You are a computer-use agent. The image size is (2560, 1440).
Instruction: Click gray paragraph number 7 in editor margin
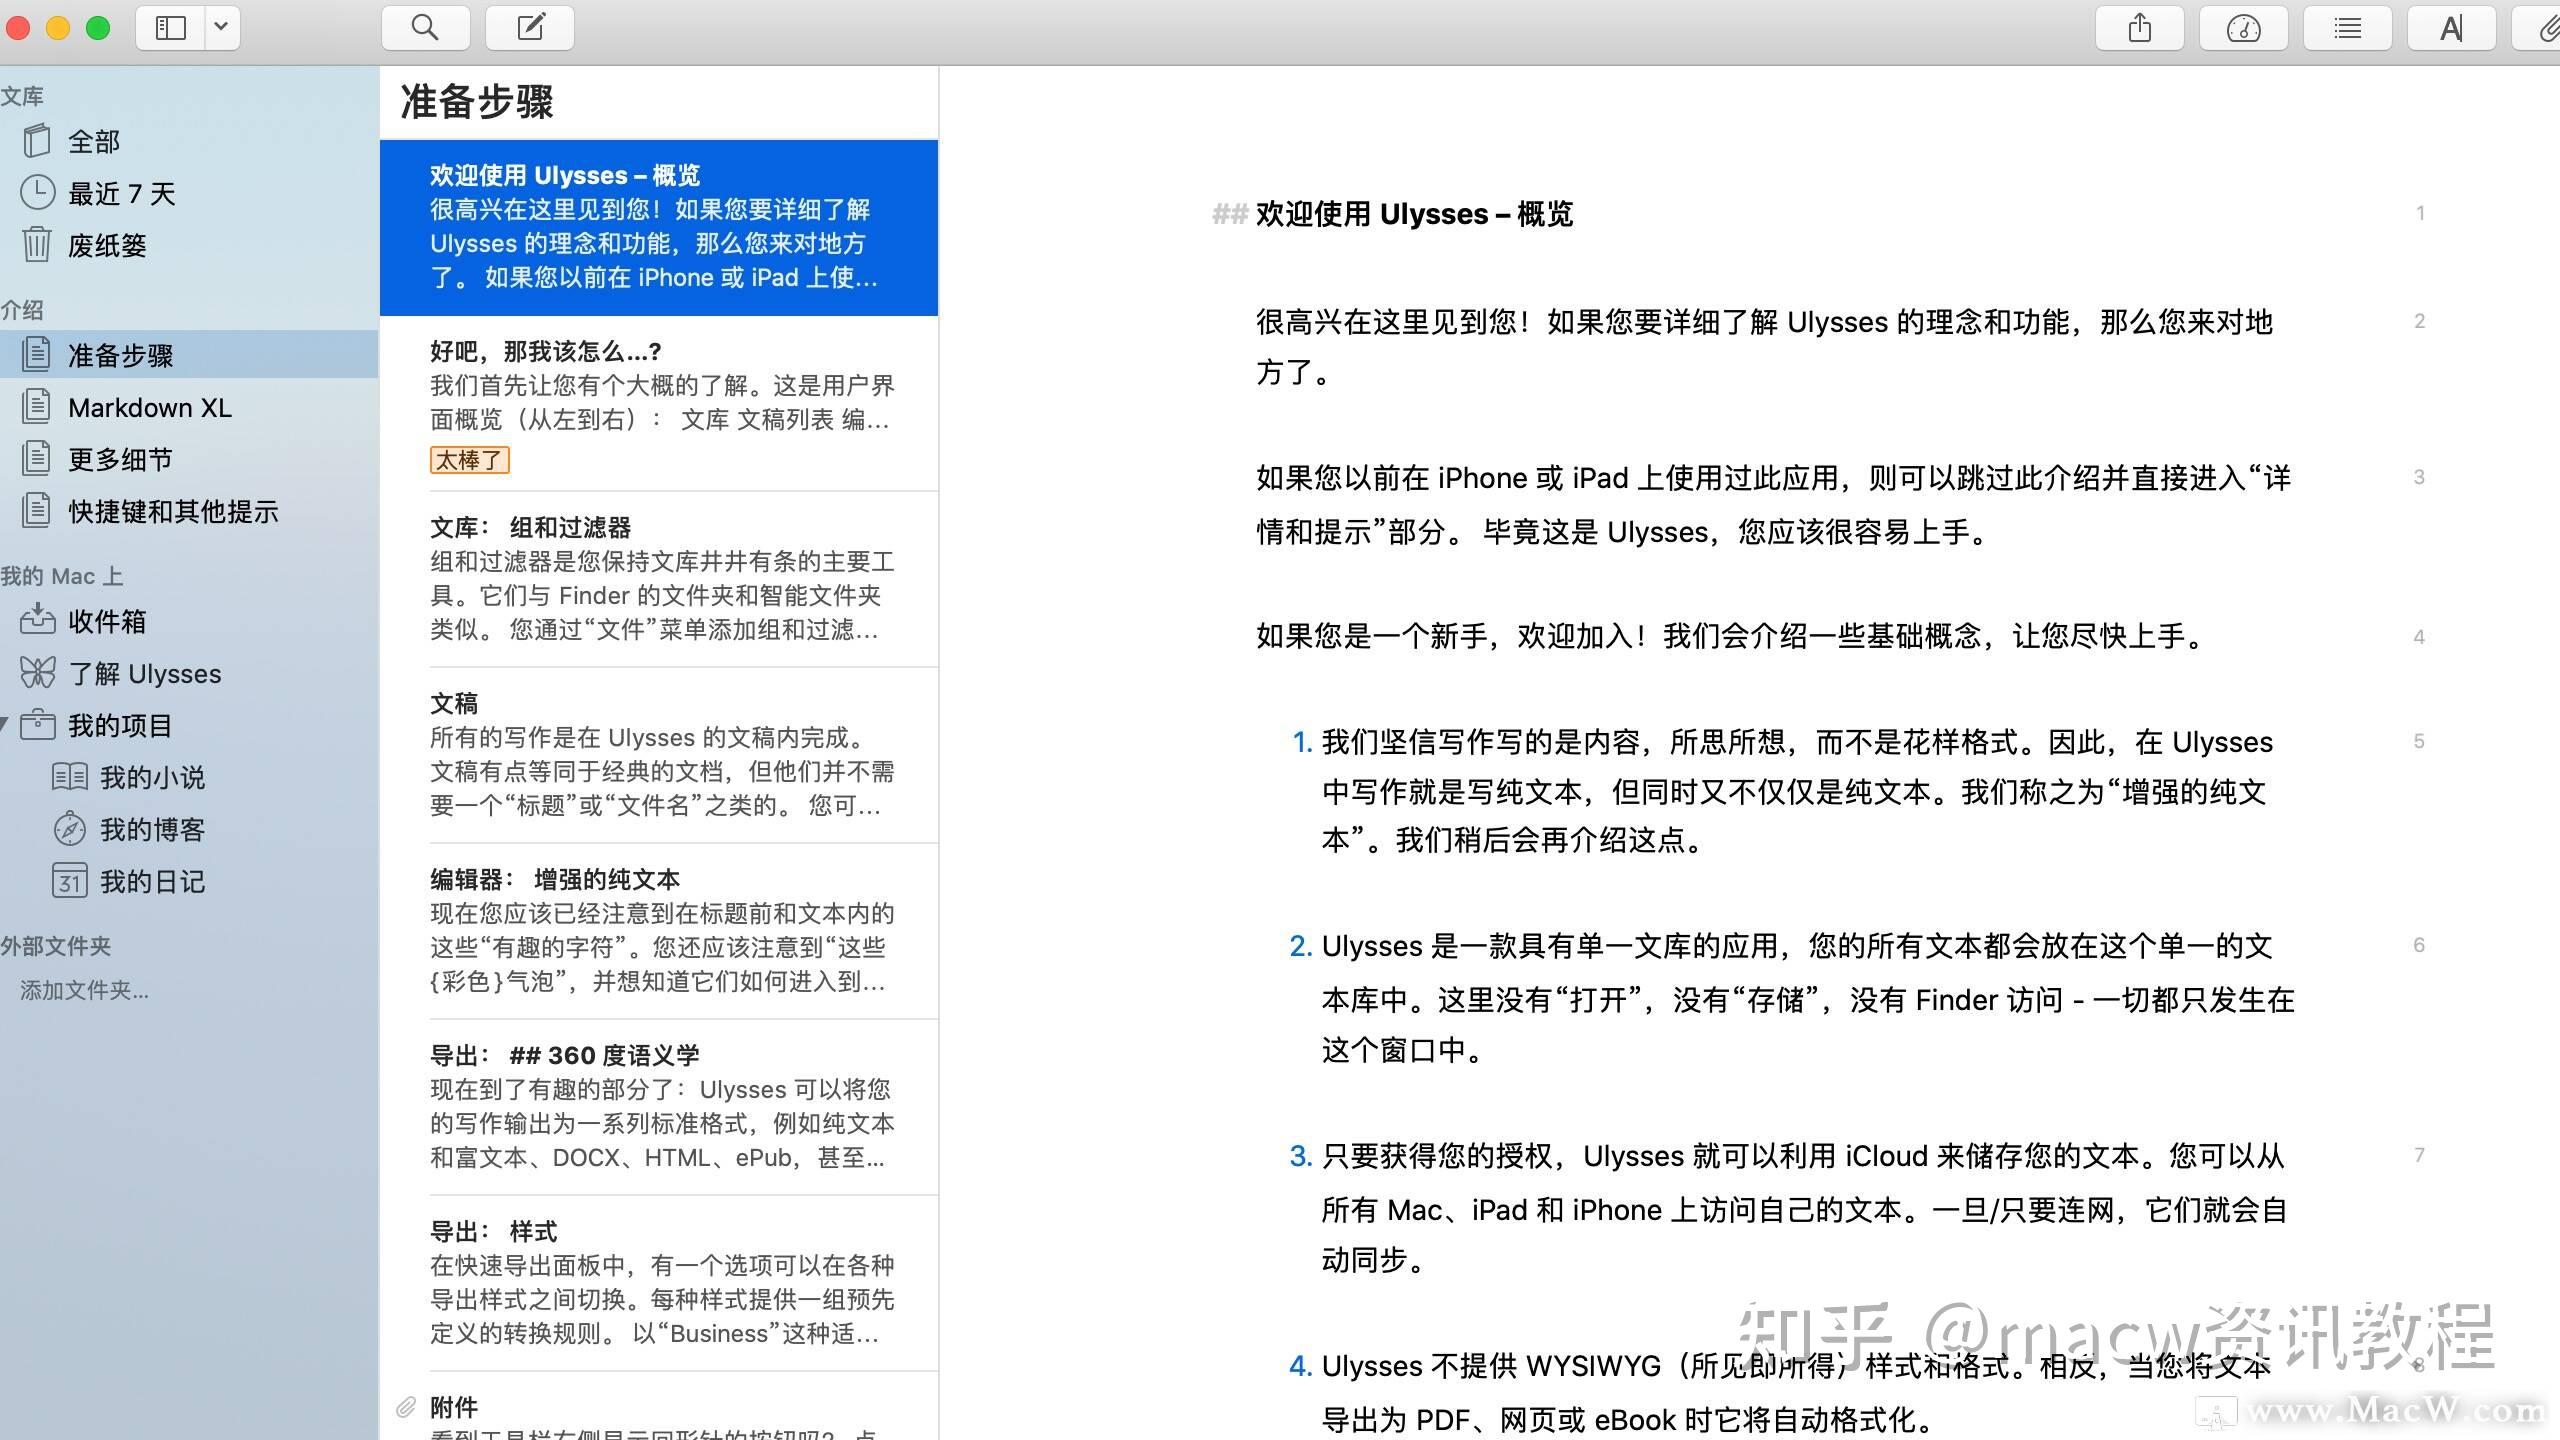(x=2419, y=1155)
